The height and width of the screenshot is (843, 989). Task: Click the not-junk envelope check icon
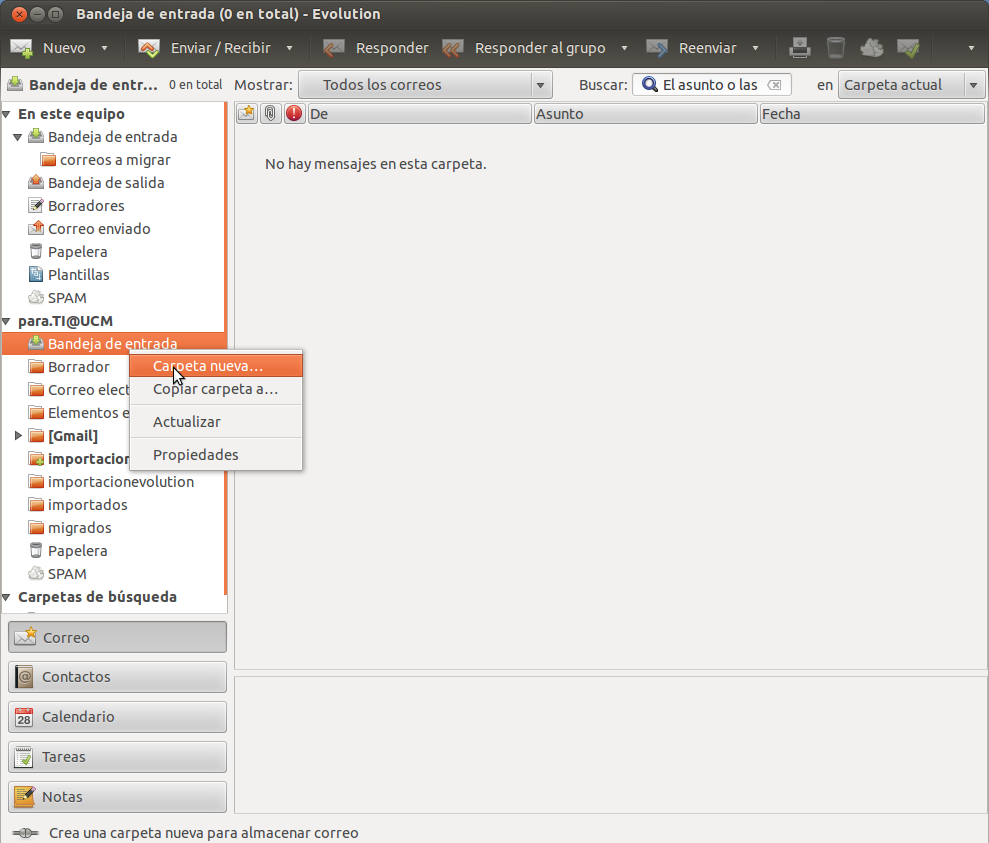pyautogui.click(x=908, y=48)
